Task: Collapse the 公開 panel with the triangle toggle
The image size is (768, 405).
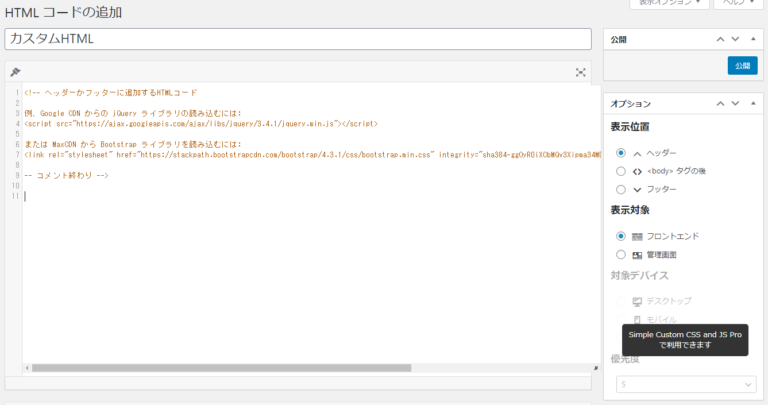Action: click(x=753, y=39)
